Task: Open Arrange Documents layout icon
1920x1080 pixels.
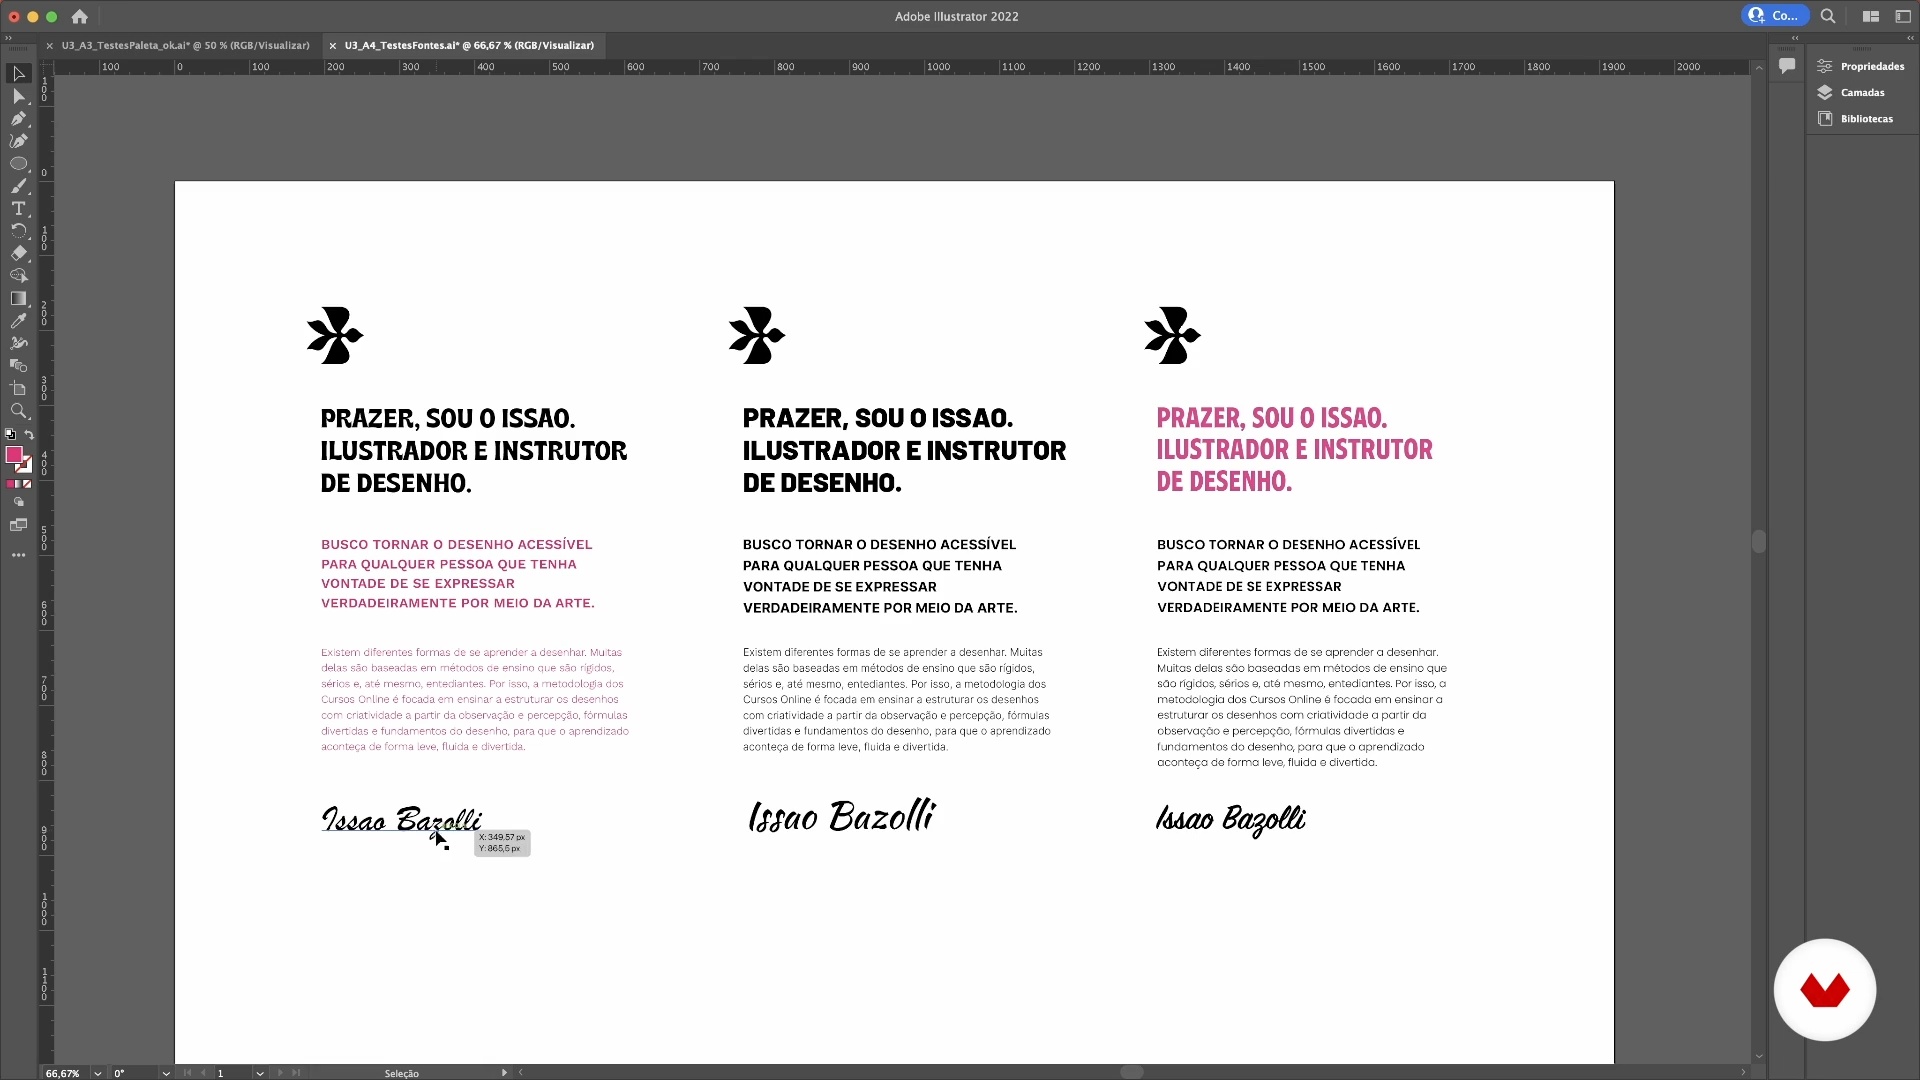Action: coord(1870,16)
